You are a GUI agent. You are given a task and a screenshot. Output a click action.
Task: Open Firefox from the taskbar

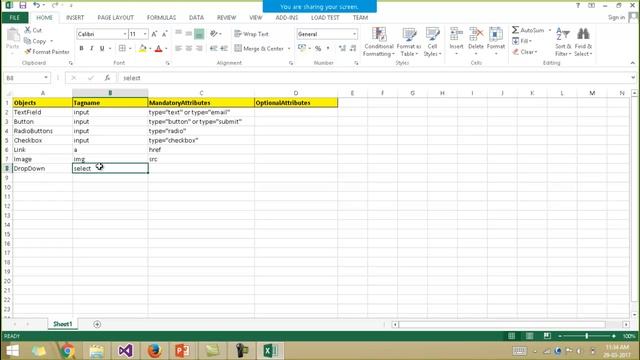[x=154, y=351]
